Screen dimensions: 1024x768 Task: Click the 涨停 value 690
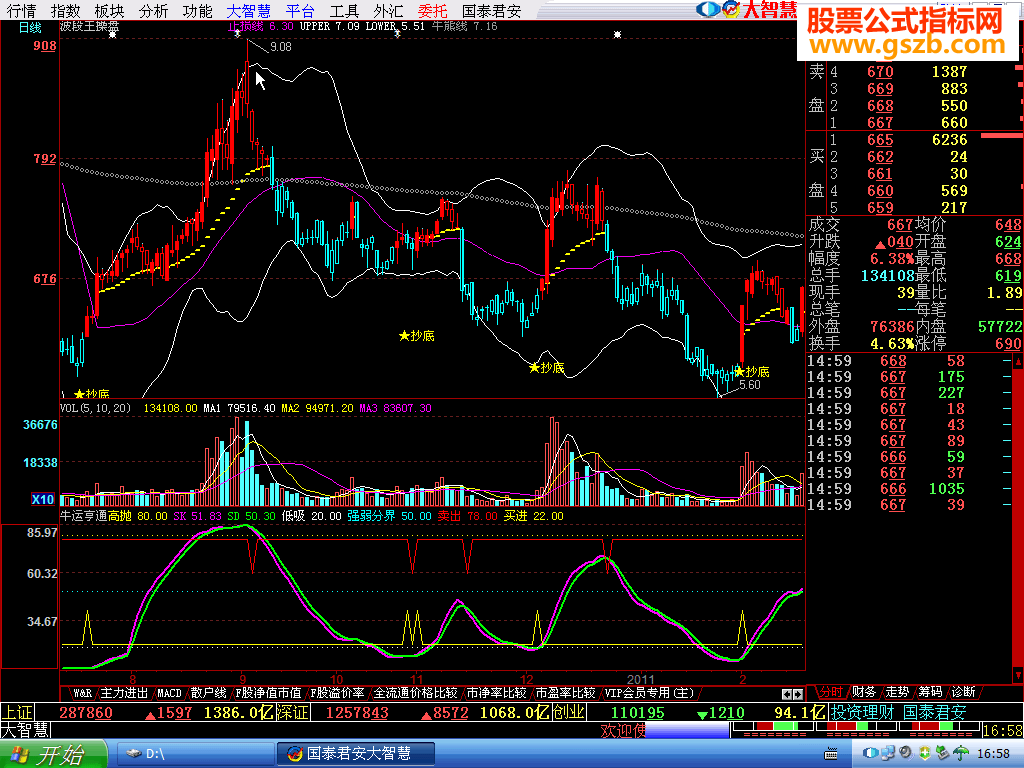click(x=1008, y=344)
